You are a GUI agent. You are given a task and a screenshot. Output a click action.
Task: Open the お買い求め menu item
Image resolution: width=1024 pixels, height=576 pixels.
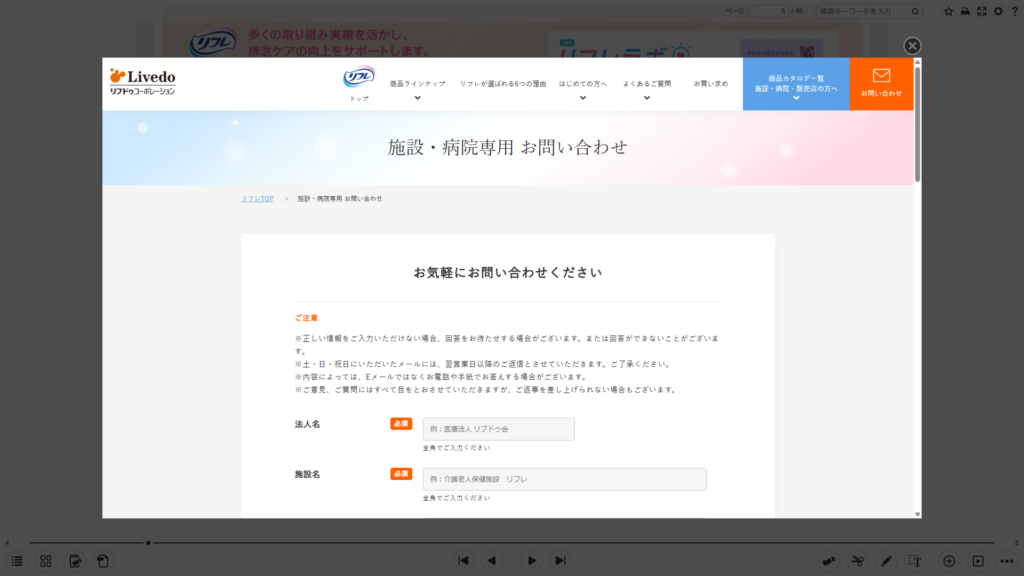click(711, 84)
